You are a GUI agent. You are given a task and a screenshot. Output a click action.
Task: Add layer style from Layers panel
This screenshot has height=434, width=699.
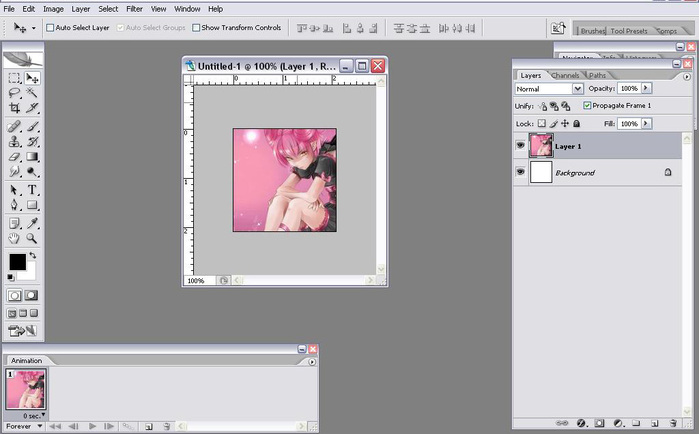581,423
